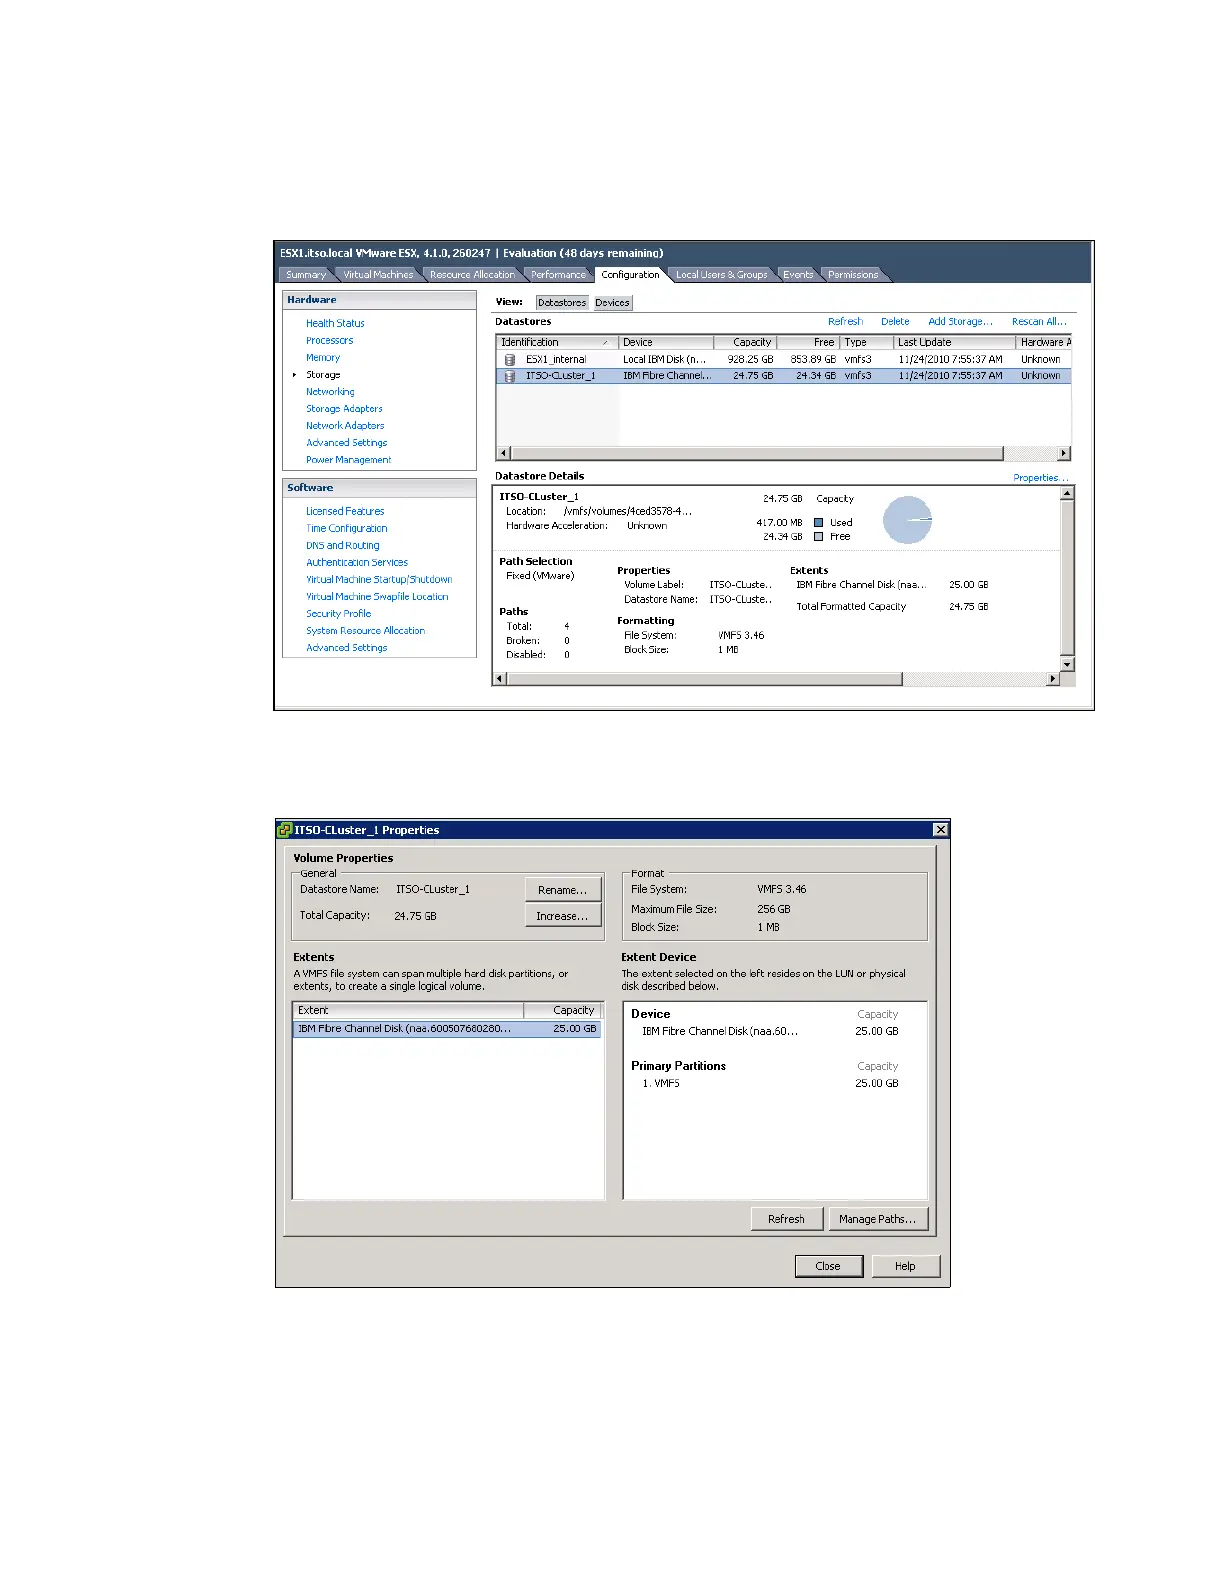Click the Delete datastore link
1224x1584 pixels.
[x=895, y=321]
